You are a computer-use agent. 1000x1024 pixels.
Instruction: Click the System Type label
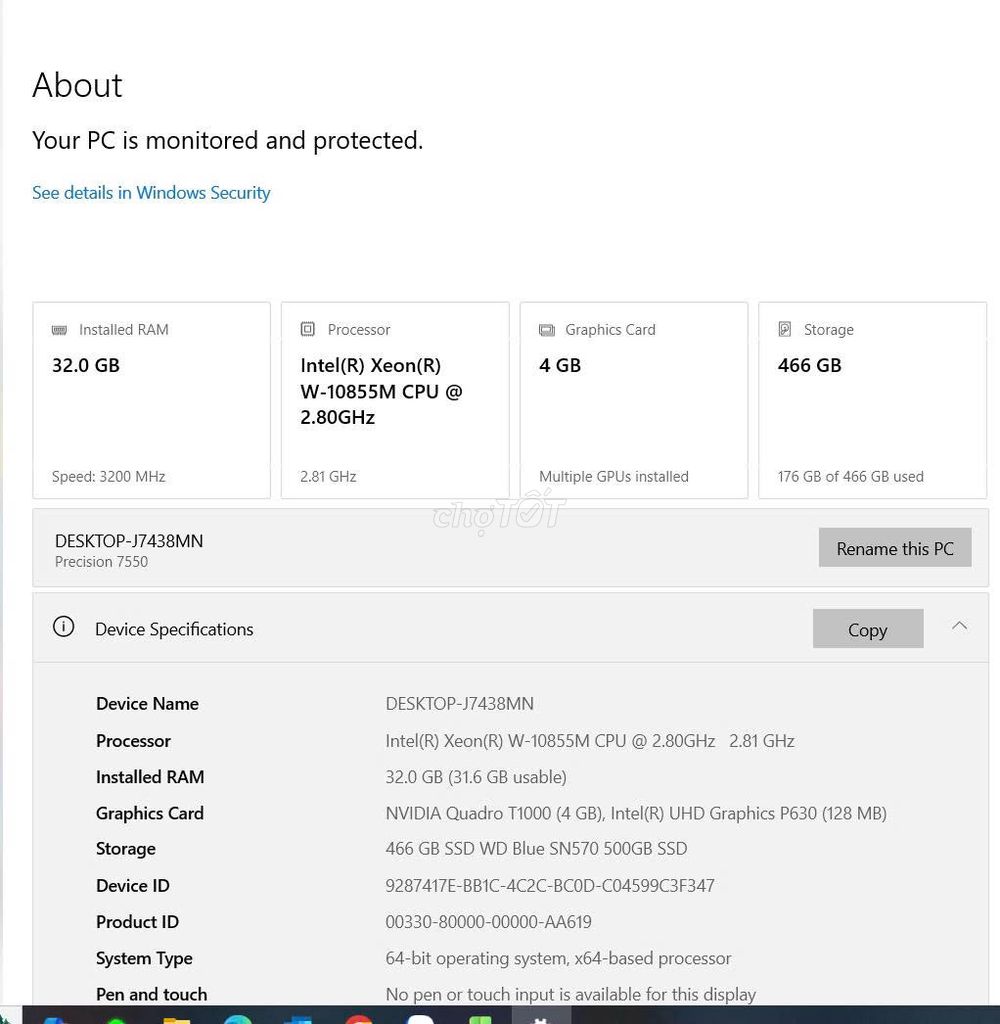(x=144, y=958)
